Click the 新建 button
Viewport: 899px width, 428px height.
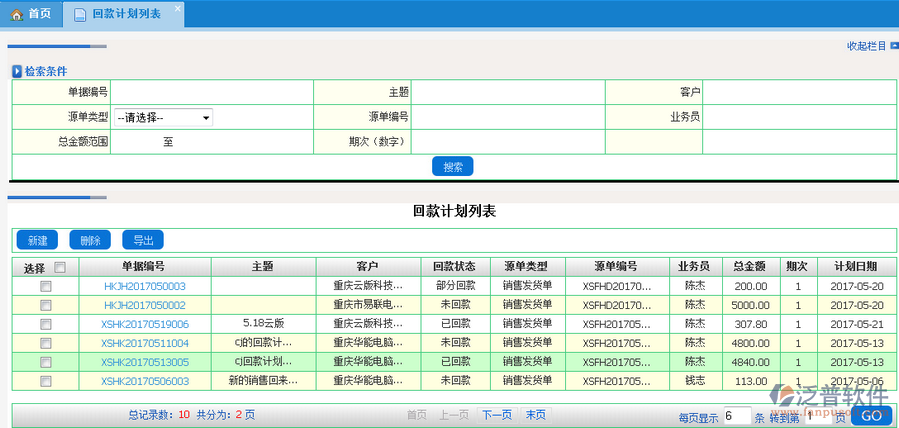tap(37, 241)
